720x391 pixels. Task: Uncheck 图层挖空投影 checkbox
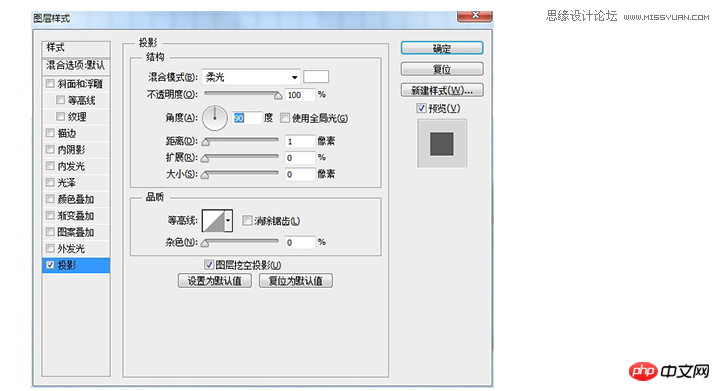tap(209, 265)
